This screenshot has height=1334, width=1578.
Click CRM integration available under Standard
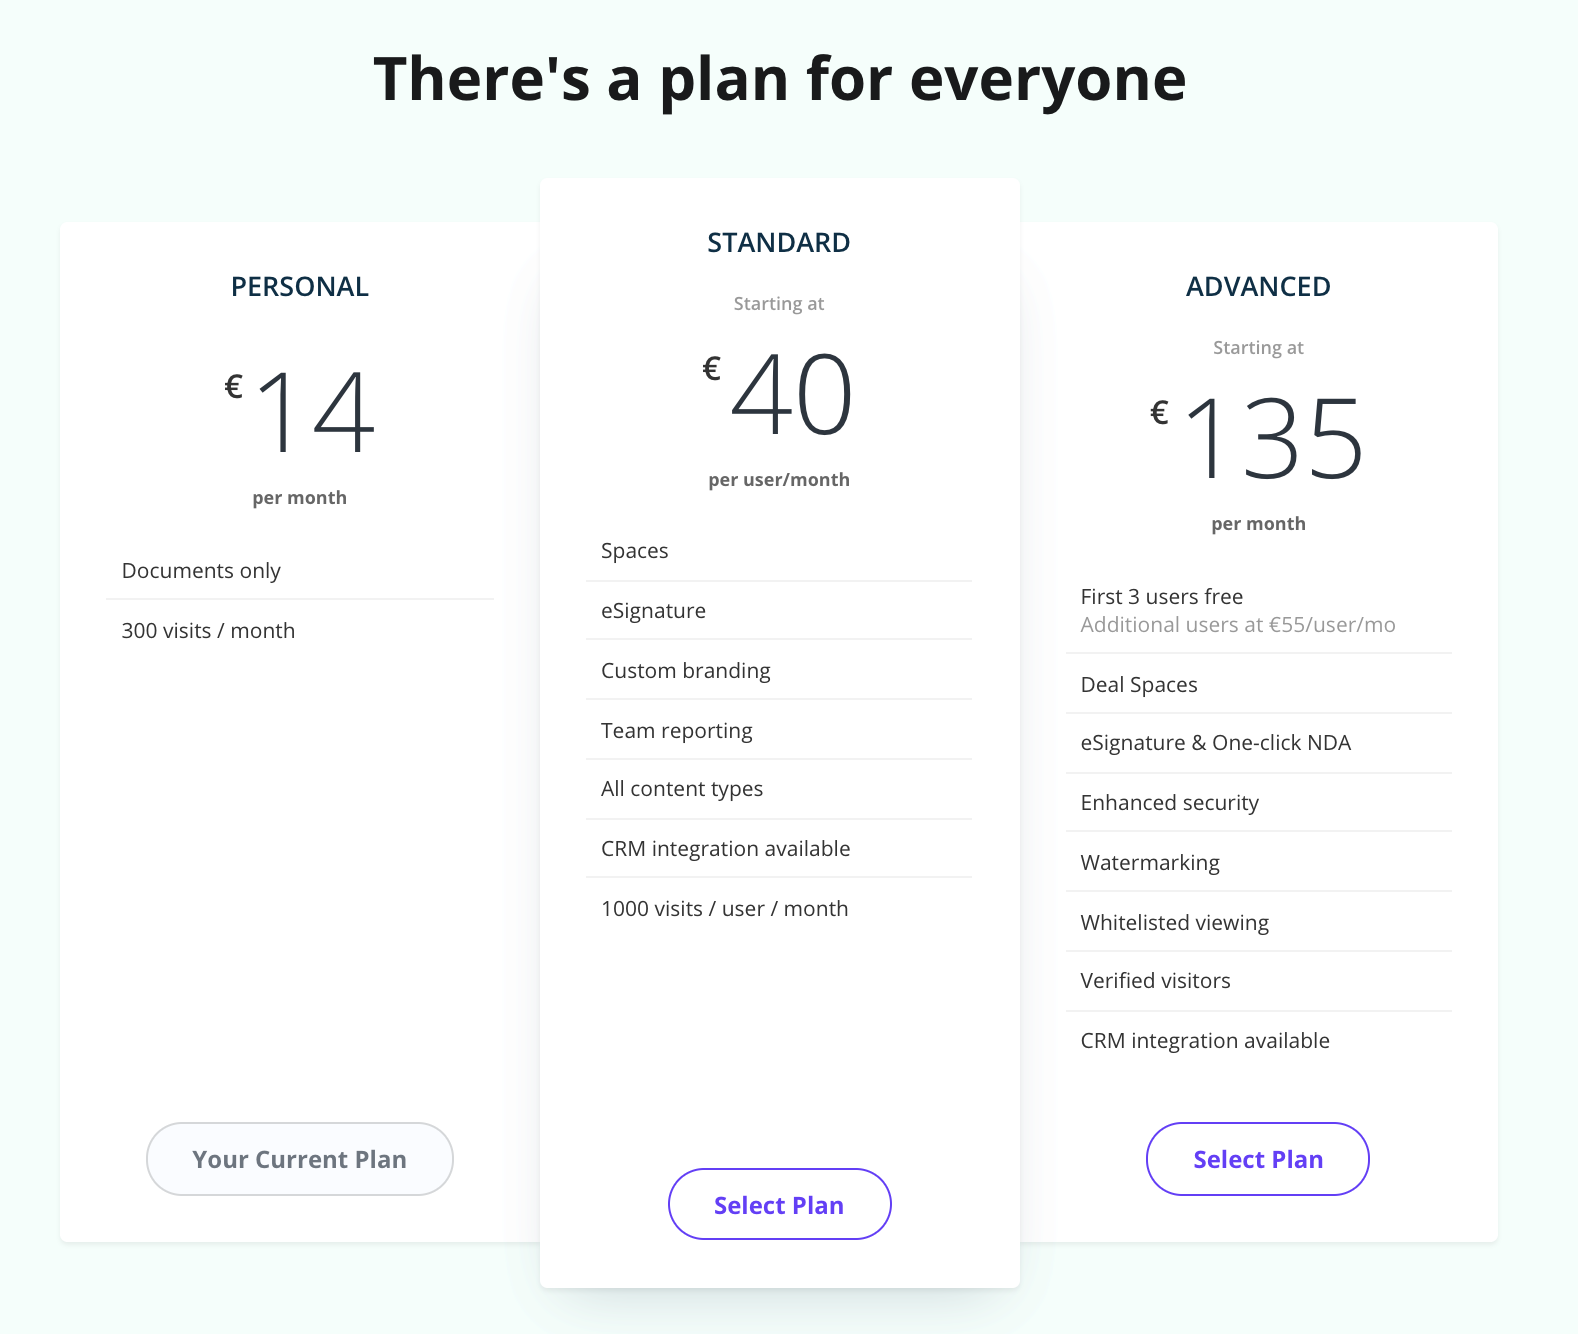[x=779, y=848]
